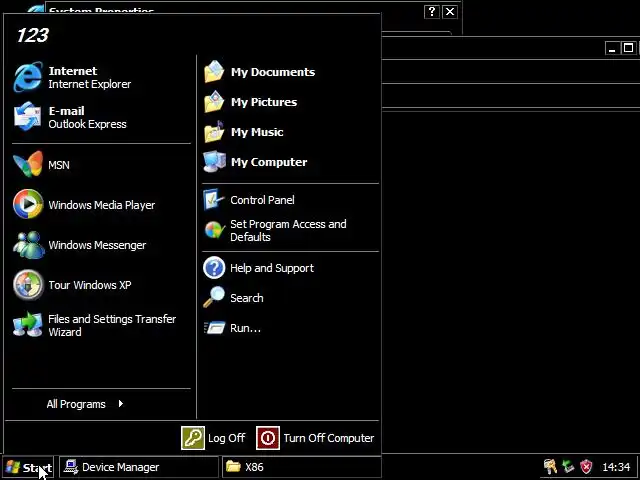Click the My Documents label
This screenshot has width=640, height=480.
click(x=273, y=72)
